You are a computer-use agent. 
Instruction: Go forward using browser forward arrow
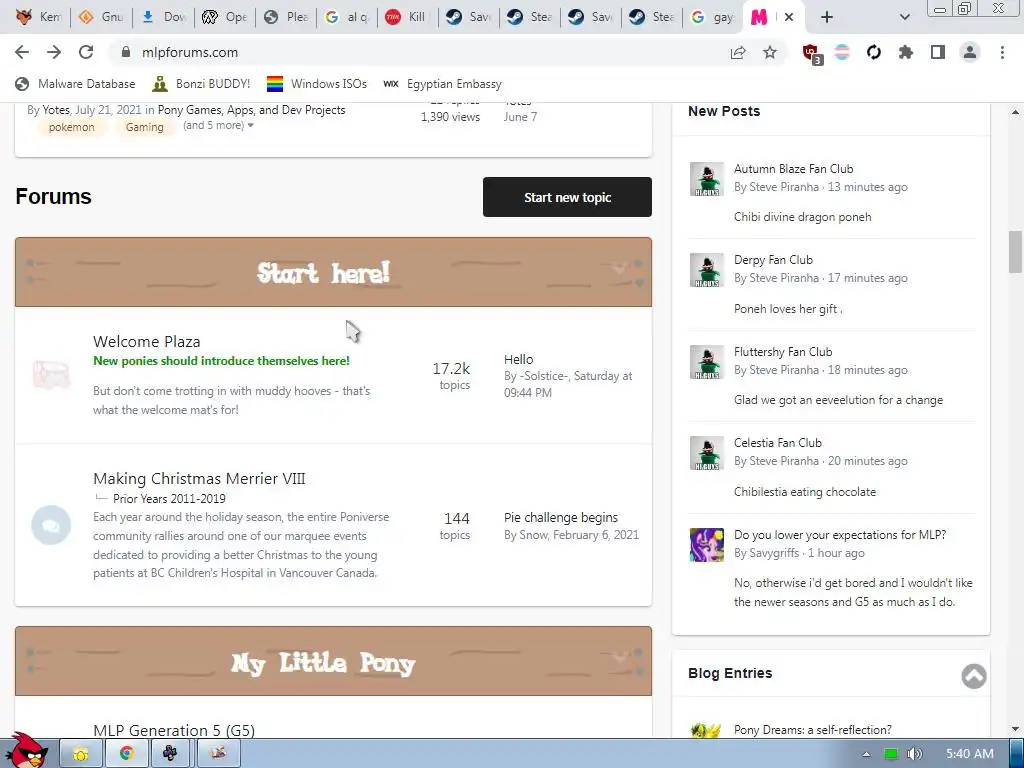click(54, 52)
